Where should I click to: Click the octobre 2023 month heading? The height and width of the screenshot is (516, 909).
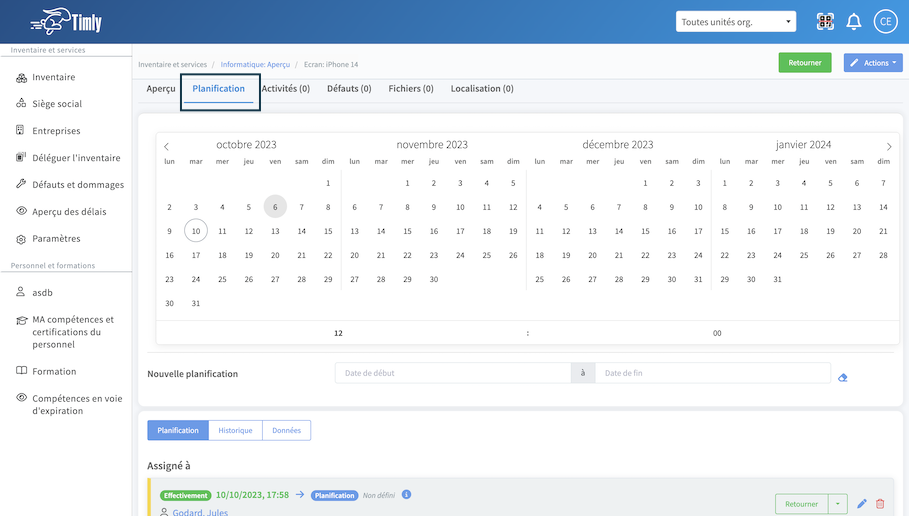[x=246, y=144]
